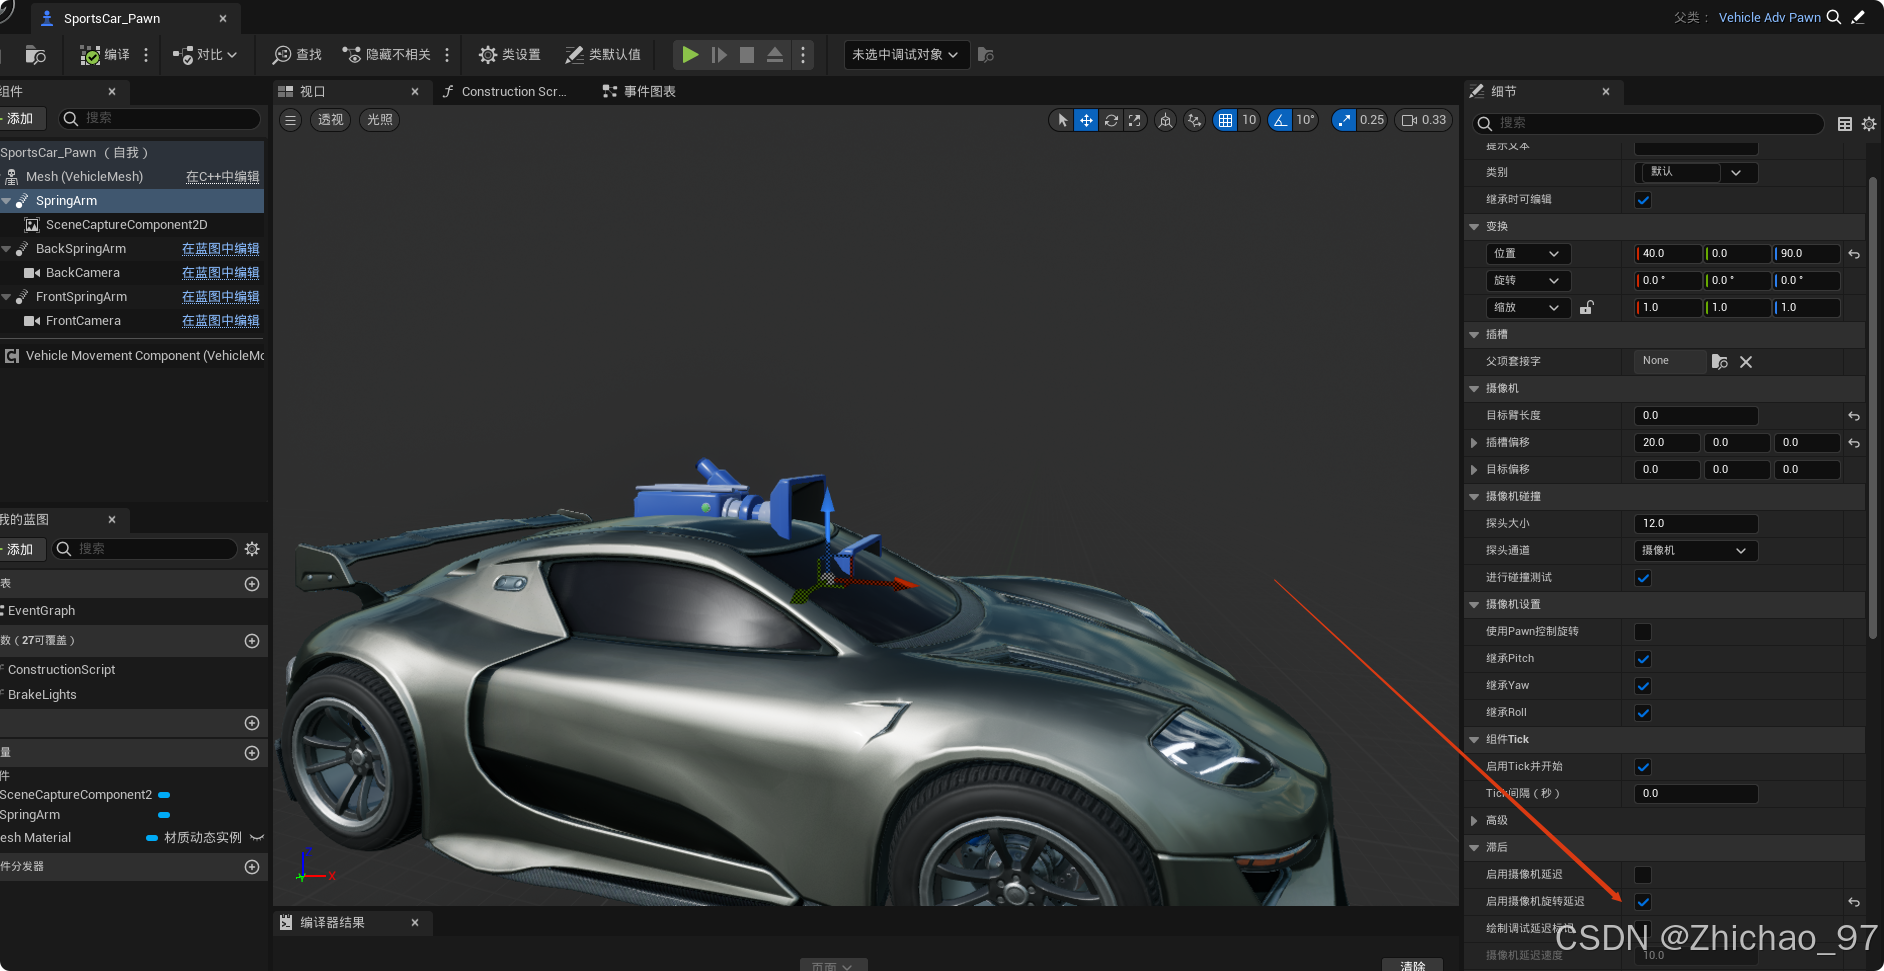Start the Play simulation

click(690, 55)
